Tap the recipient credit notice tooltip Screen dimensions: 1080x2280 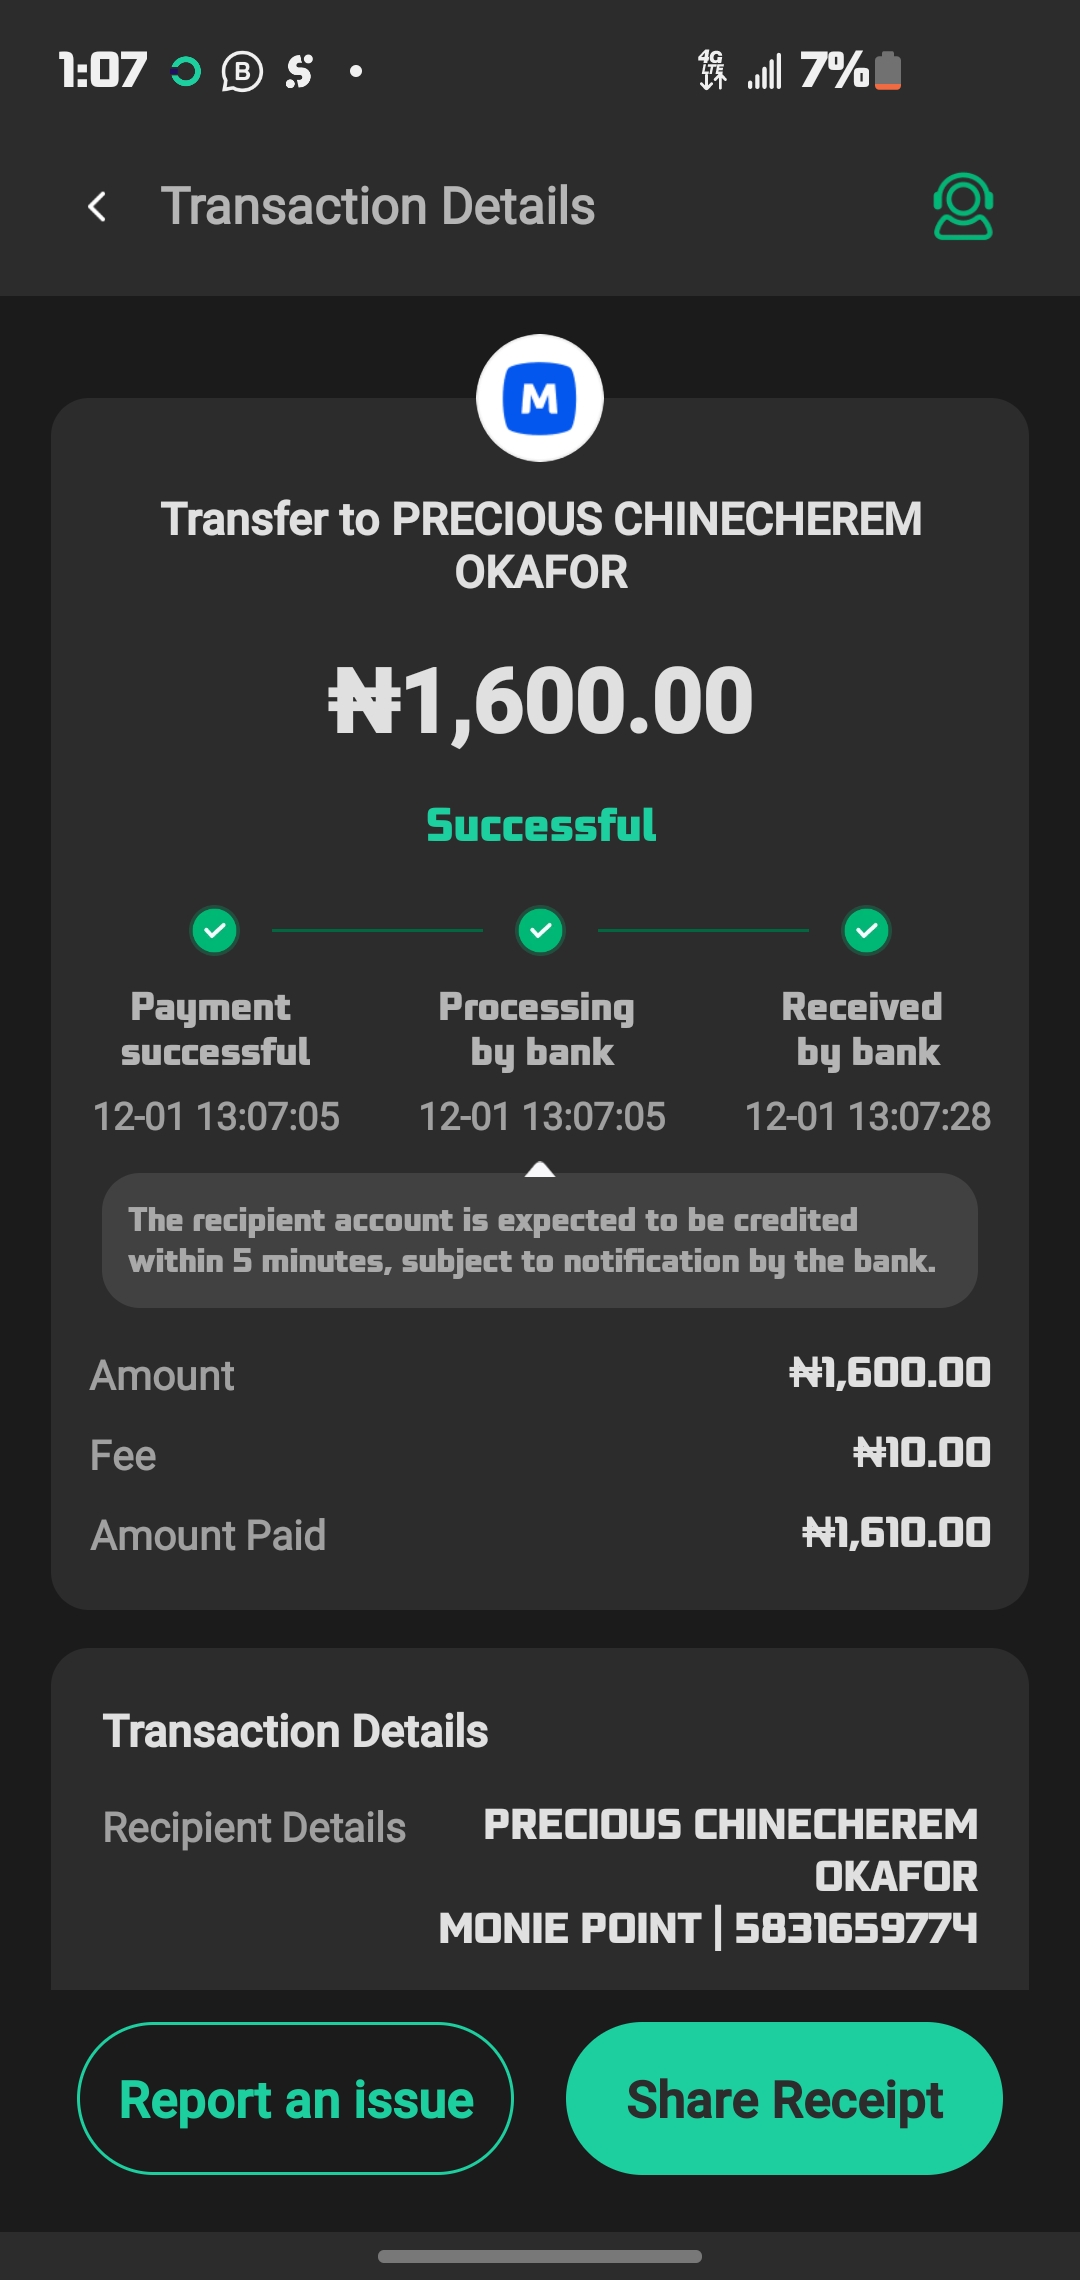(x=540, y=1240)
